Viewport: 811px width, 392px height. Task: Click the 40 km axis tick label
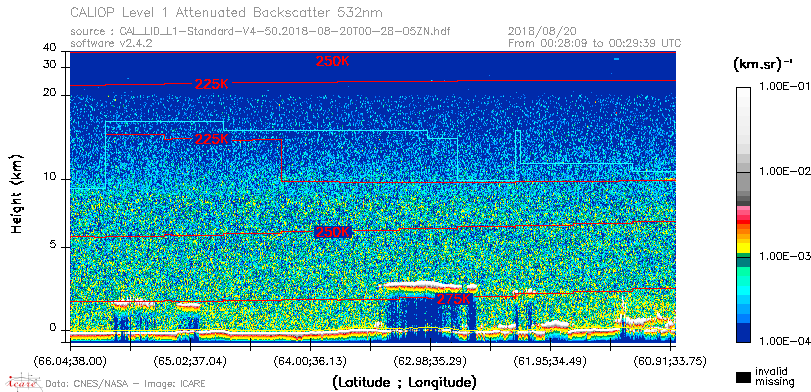click(x=50, y=48)
